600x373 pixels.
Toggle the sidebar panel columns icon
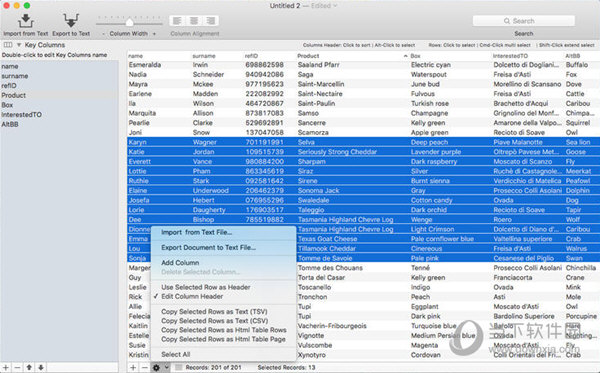click(8, 45)
